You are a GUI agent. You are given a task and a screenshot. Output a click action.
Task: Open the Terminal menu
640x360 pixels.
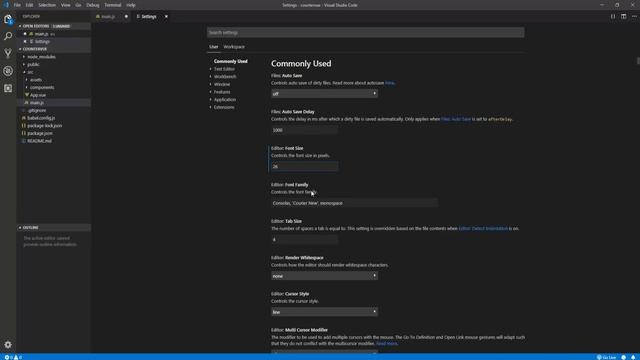(113, 5)
